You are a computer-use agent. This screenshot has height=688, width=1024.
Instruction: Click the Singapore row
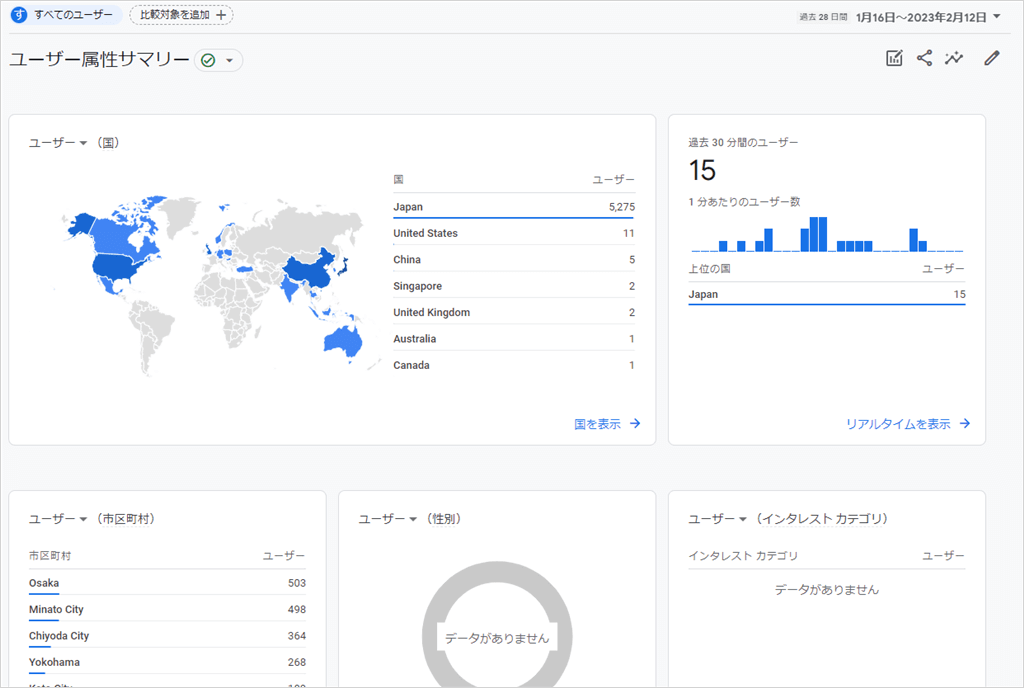[514, 286]
